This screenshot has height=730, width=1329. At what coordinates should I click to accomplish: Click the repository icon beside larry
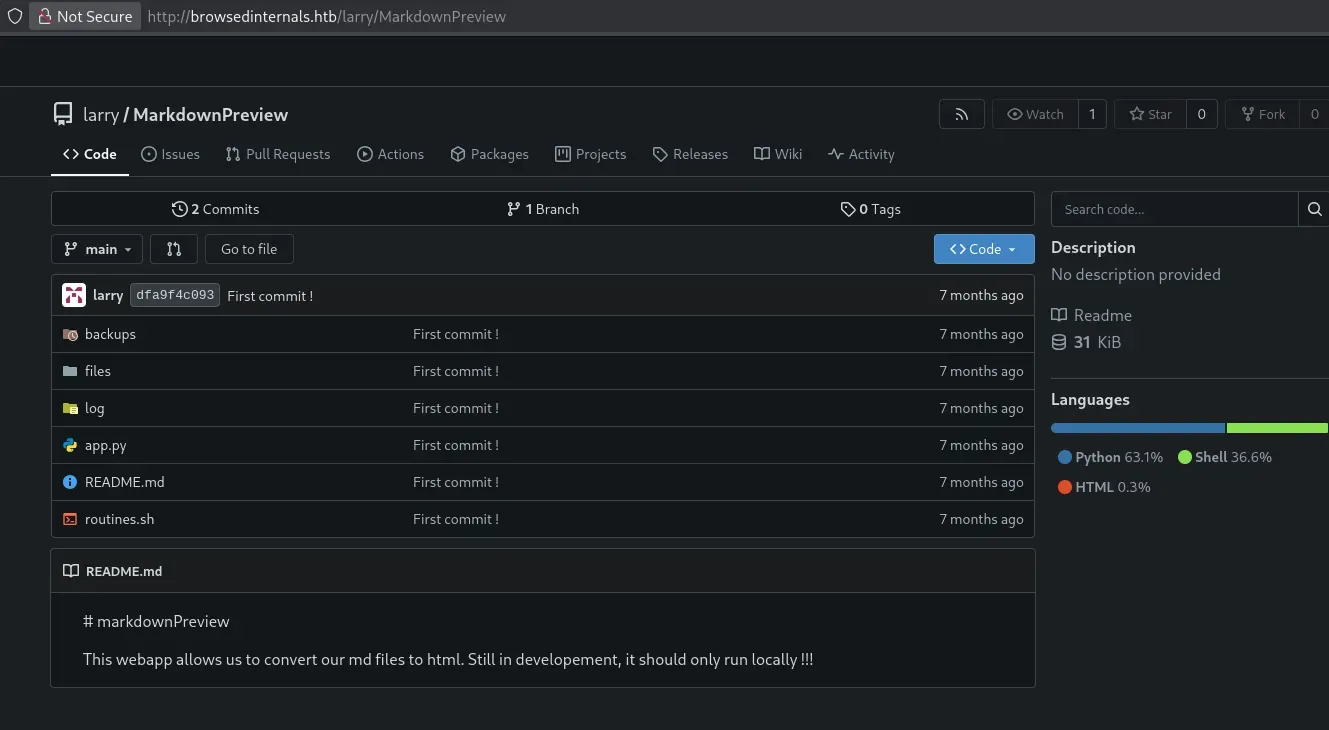coord(63,114)
